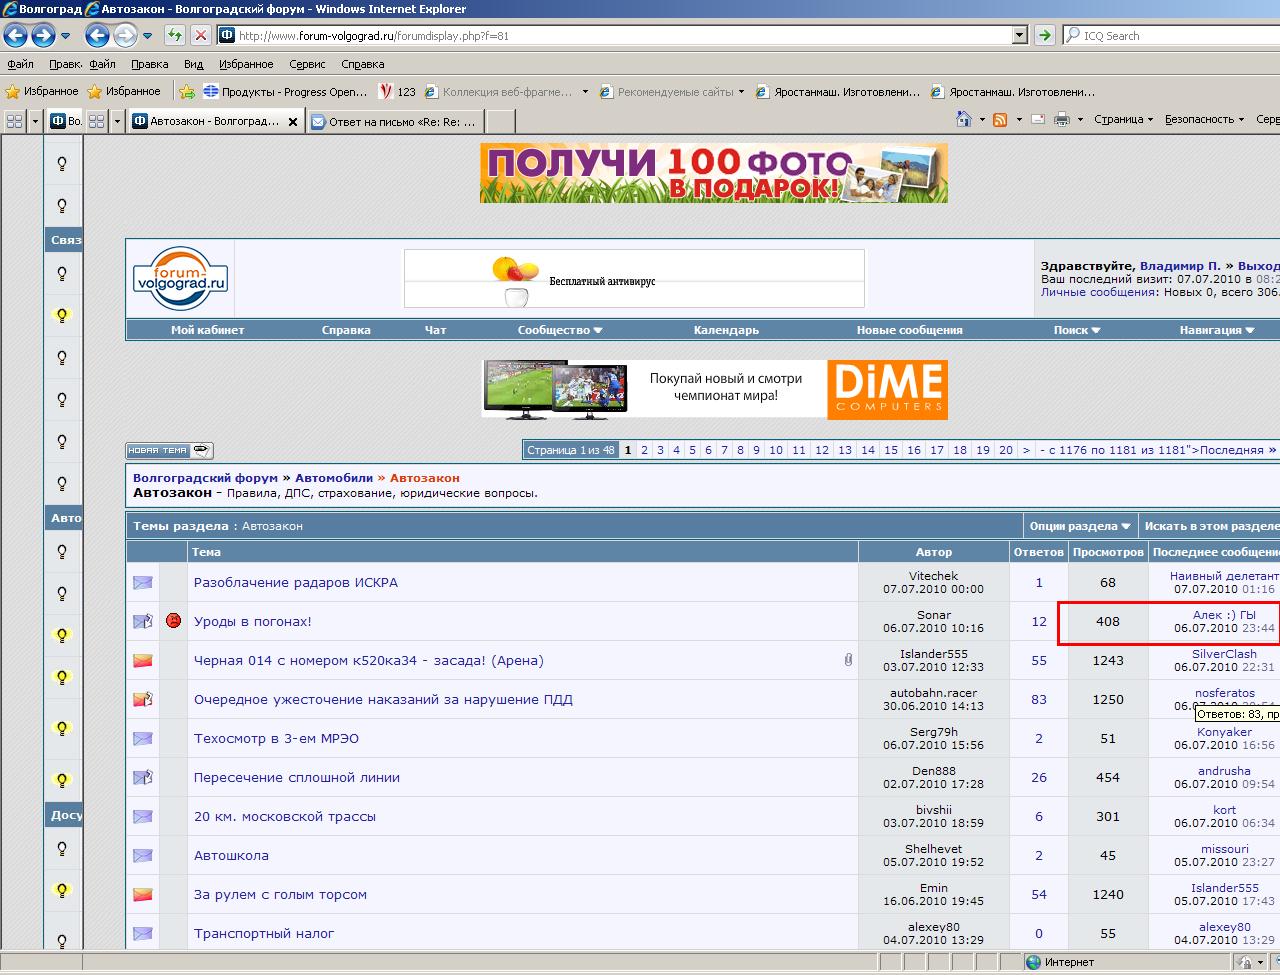This screenshot has height=975, width=1280.
Task: Click the Print icon in command bar
Action: pos(1062,119)
